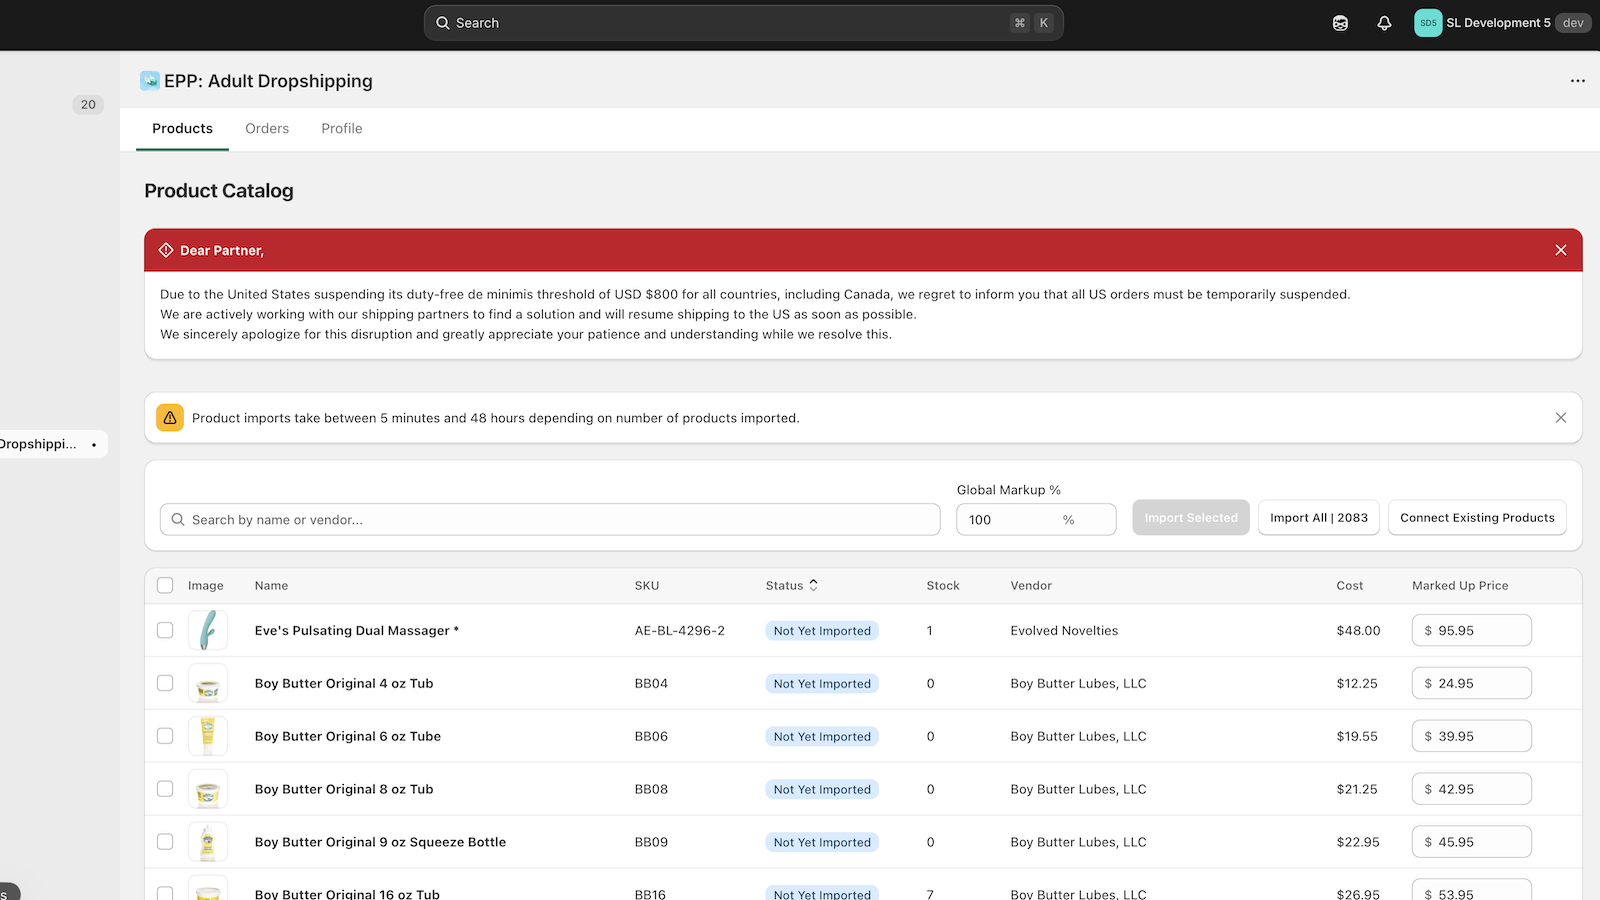The width and height of the screenshot is (1600, 900).
Task: Sort the table by Status
Action: [792, 586]
